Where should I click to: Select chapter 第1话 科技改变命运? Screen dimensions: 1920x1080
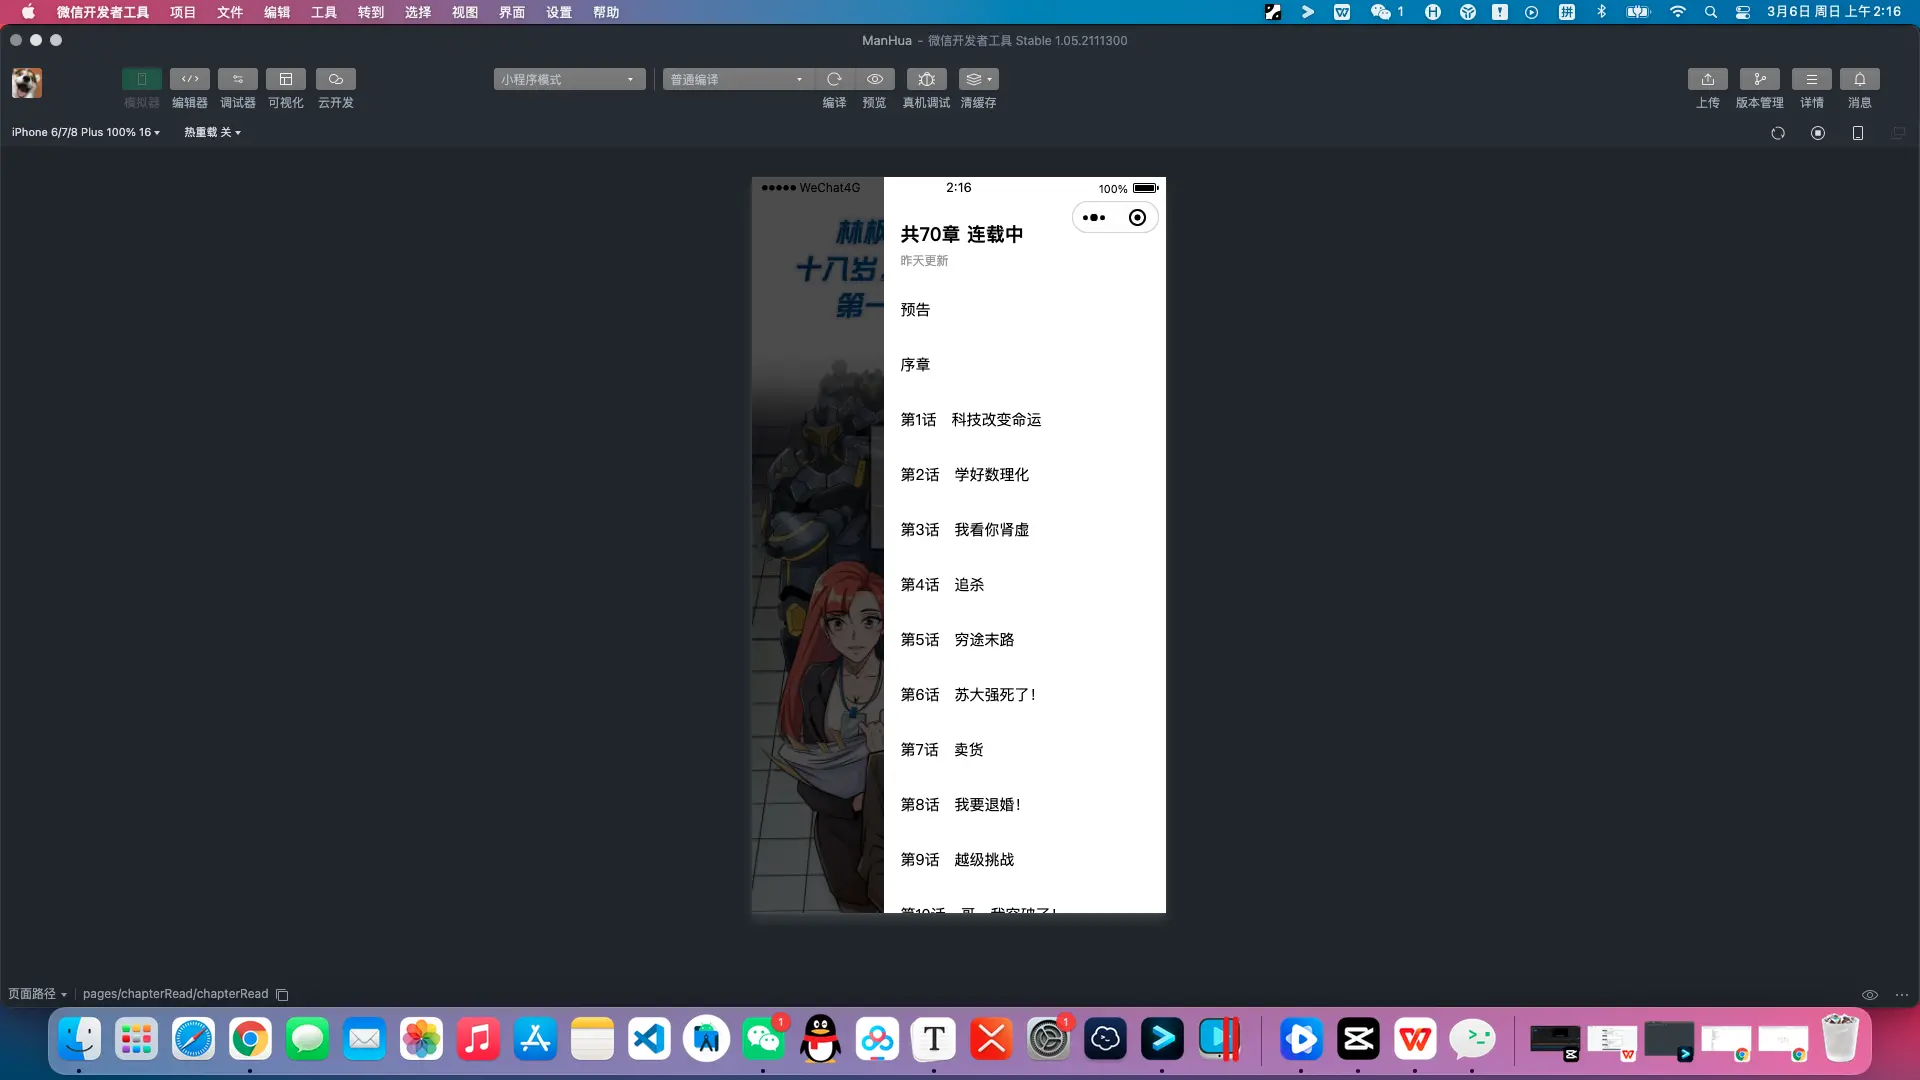[x=970, y=419]
